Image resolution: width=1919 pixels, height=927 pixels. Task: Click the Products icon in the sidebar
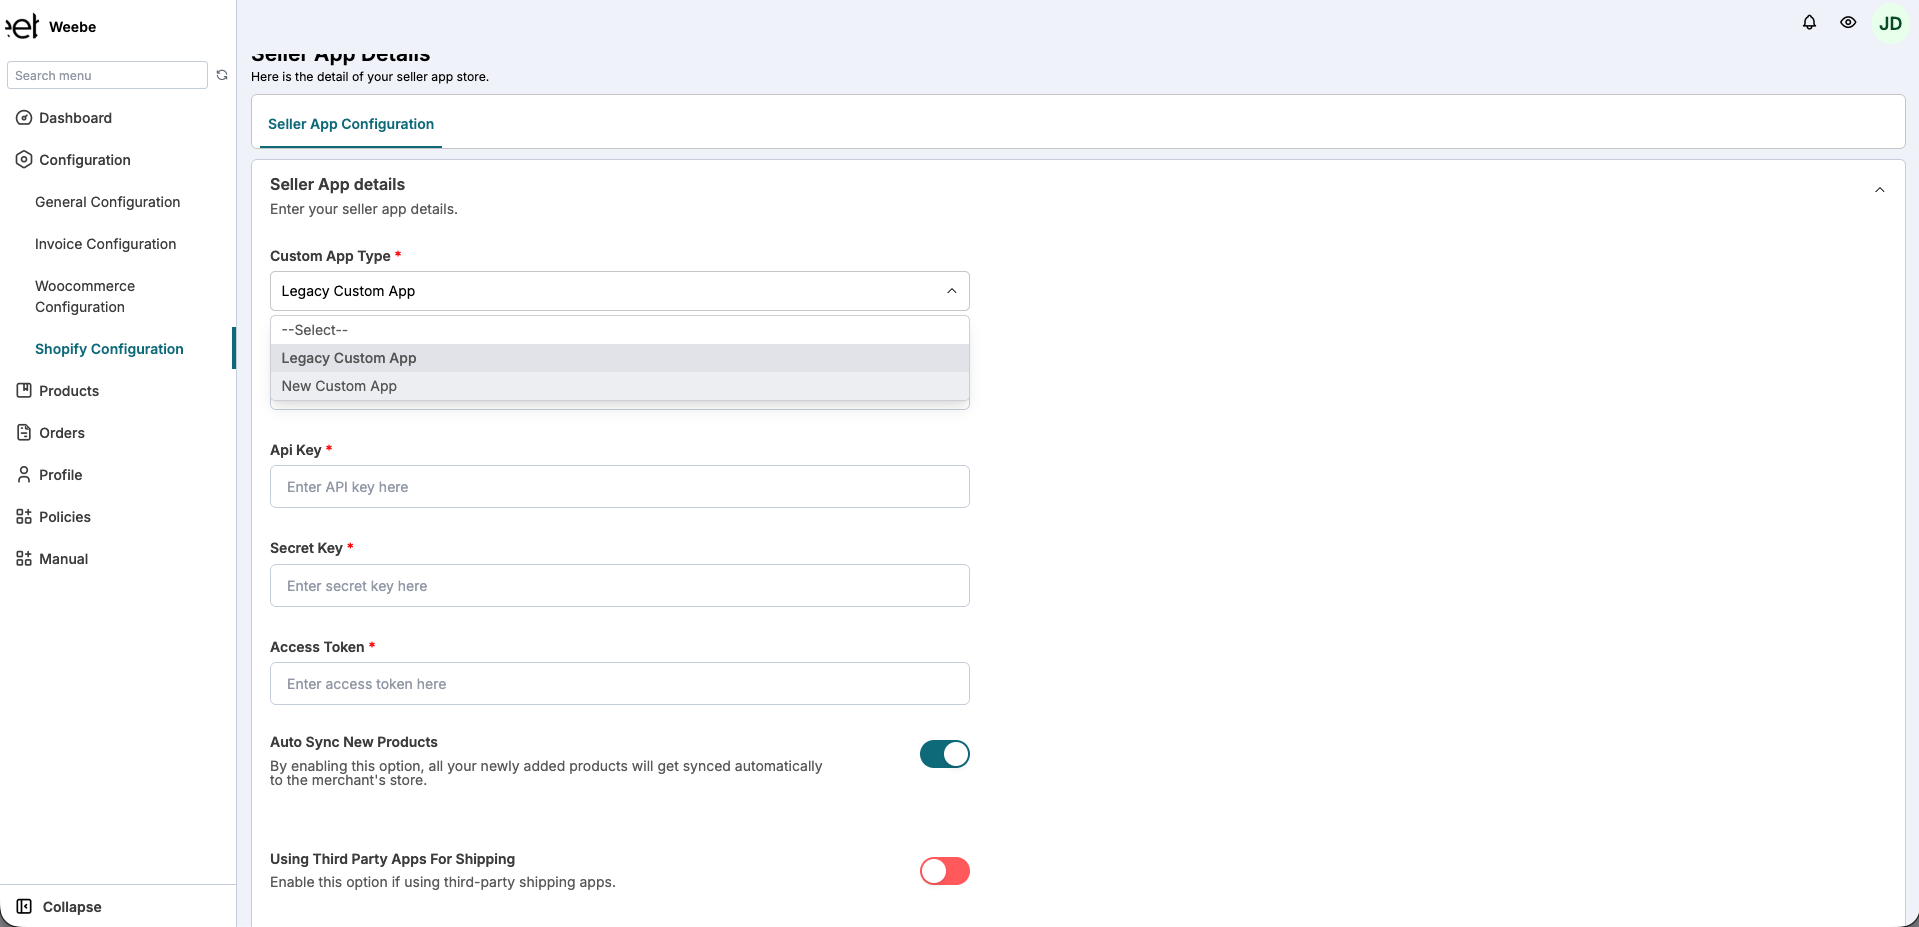pos(23,390)
